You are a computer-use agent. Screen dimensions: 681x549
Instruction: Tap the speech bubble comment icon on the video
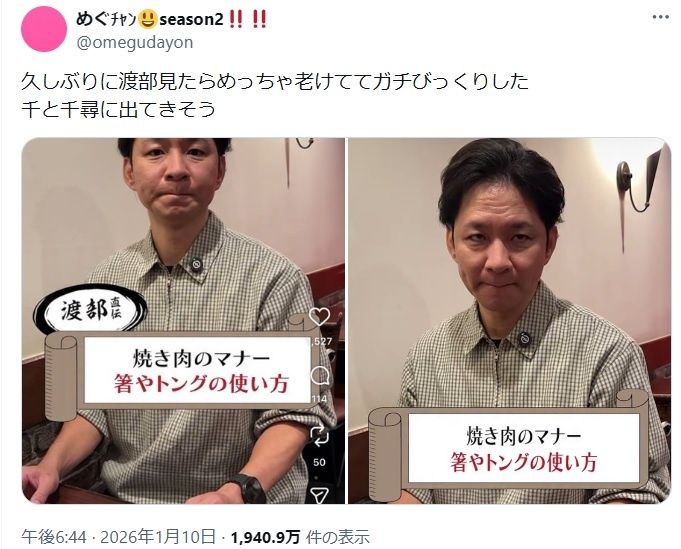[x=320, y=376]
